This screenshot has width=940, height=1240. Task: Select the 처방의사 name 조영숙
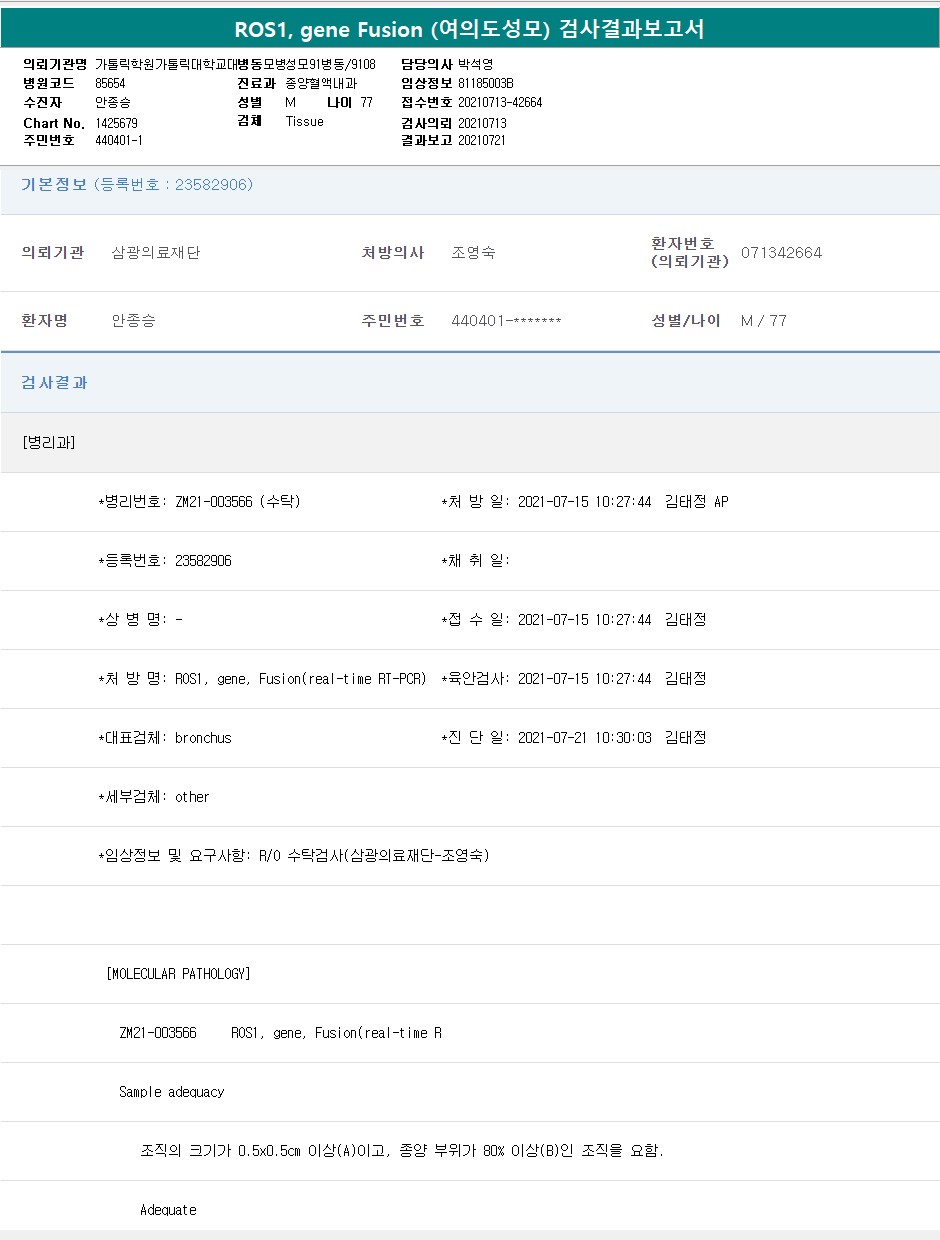click(473, 253)
